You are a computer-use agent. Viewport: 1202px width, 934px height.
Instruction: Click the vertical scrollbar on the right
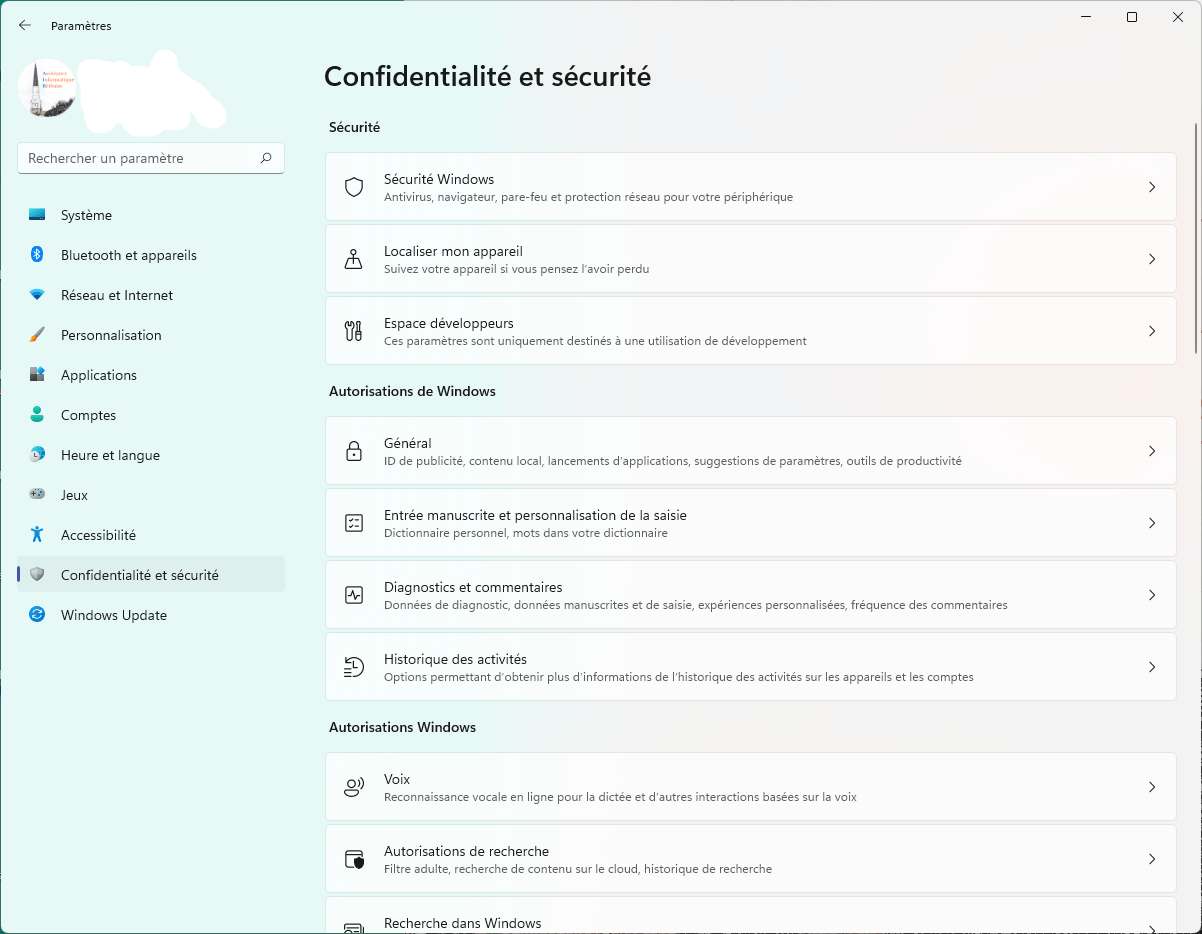click(x=1195, y=240)
